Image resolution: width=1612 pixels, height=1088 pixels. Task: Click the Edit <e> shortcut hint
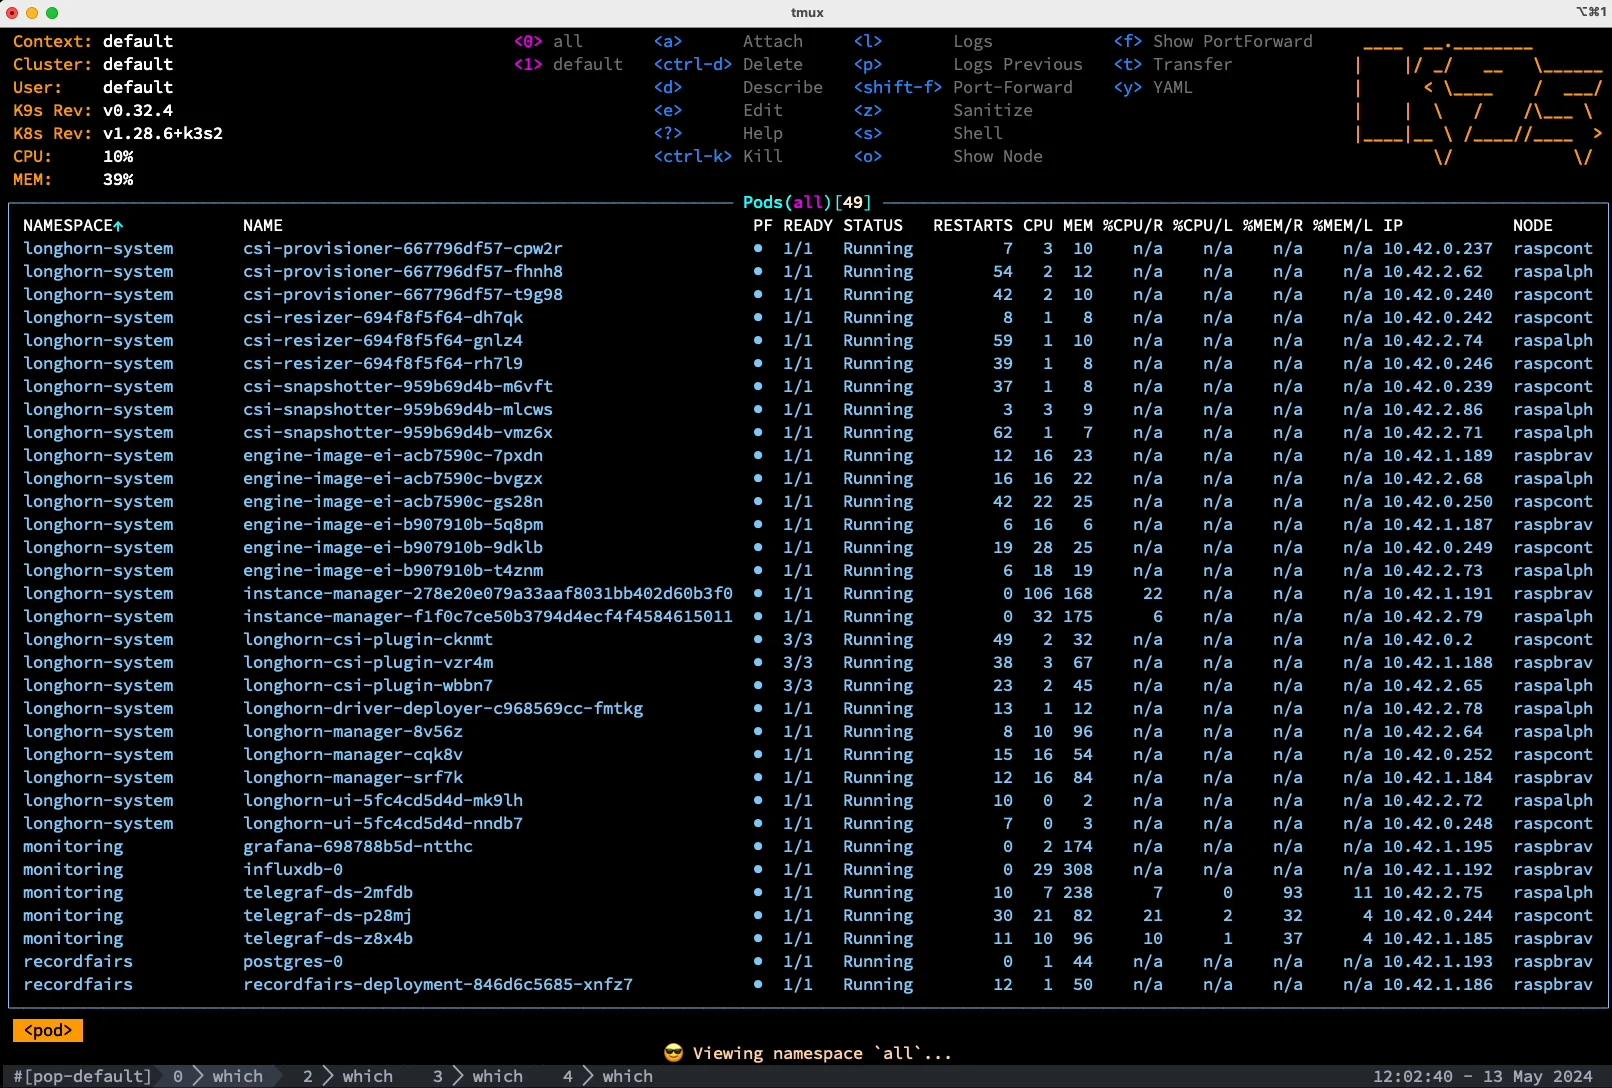(x=718, y=110)
